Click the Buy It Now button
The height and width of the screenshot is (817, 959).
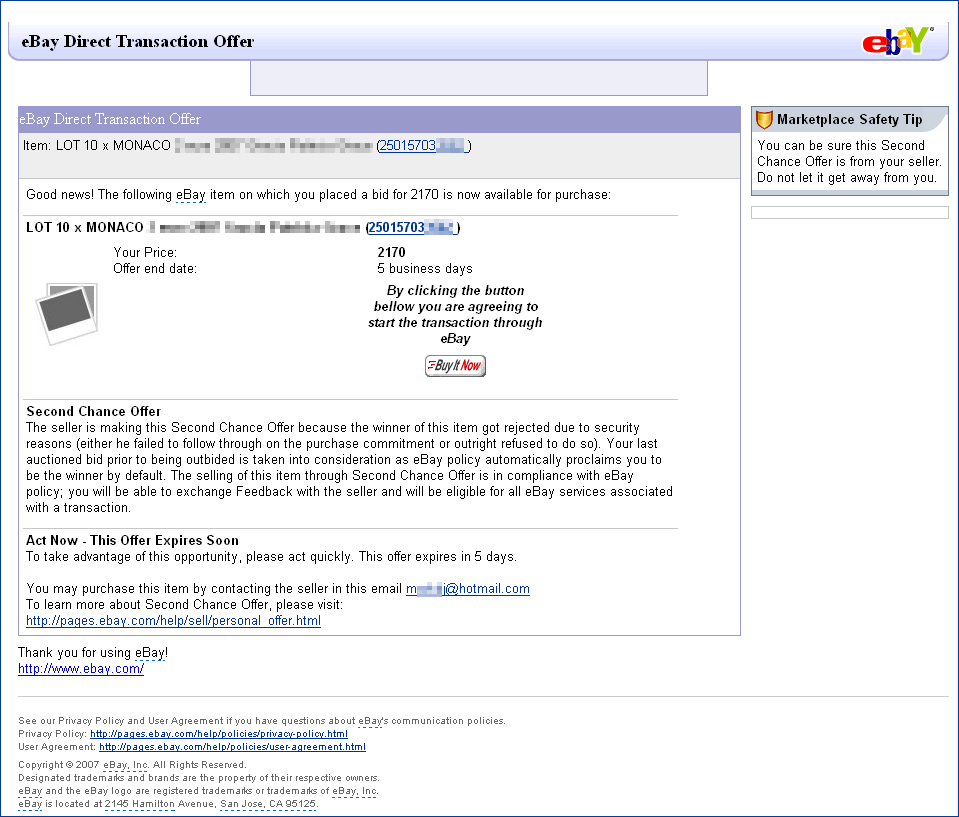(455, 366)
